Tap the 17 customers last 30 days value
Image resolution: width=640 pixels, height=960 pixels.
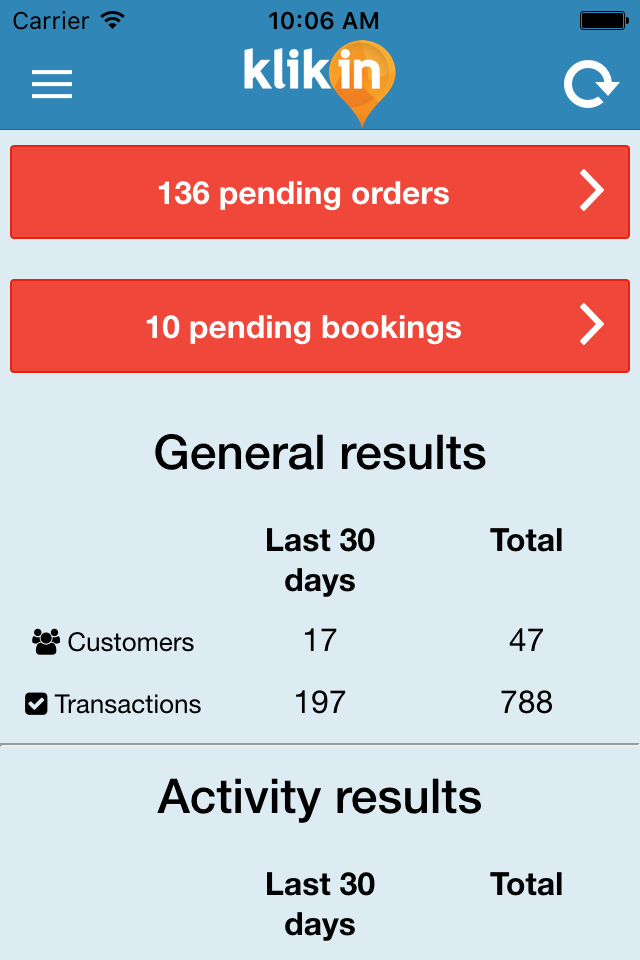320,640
